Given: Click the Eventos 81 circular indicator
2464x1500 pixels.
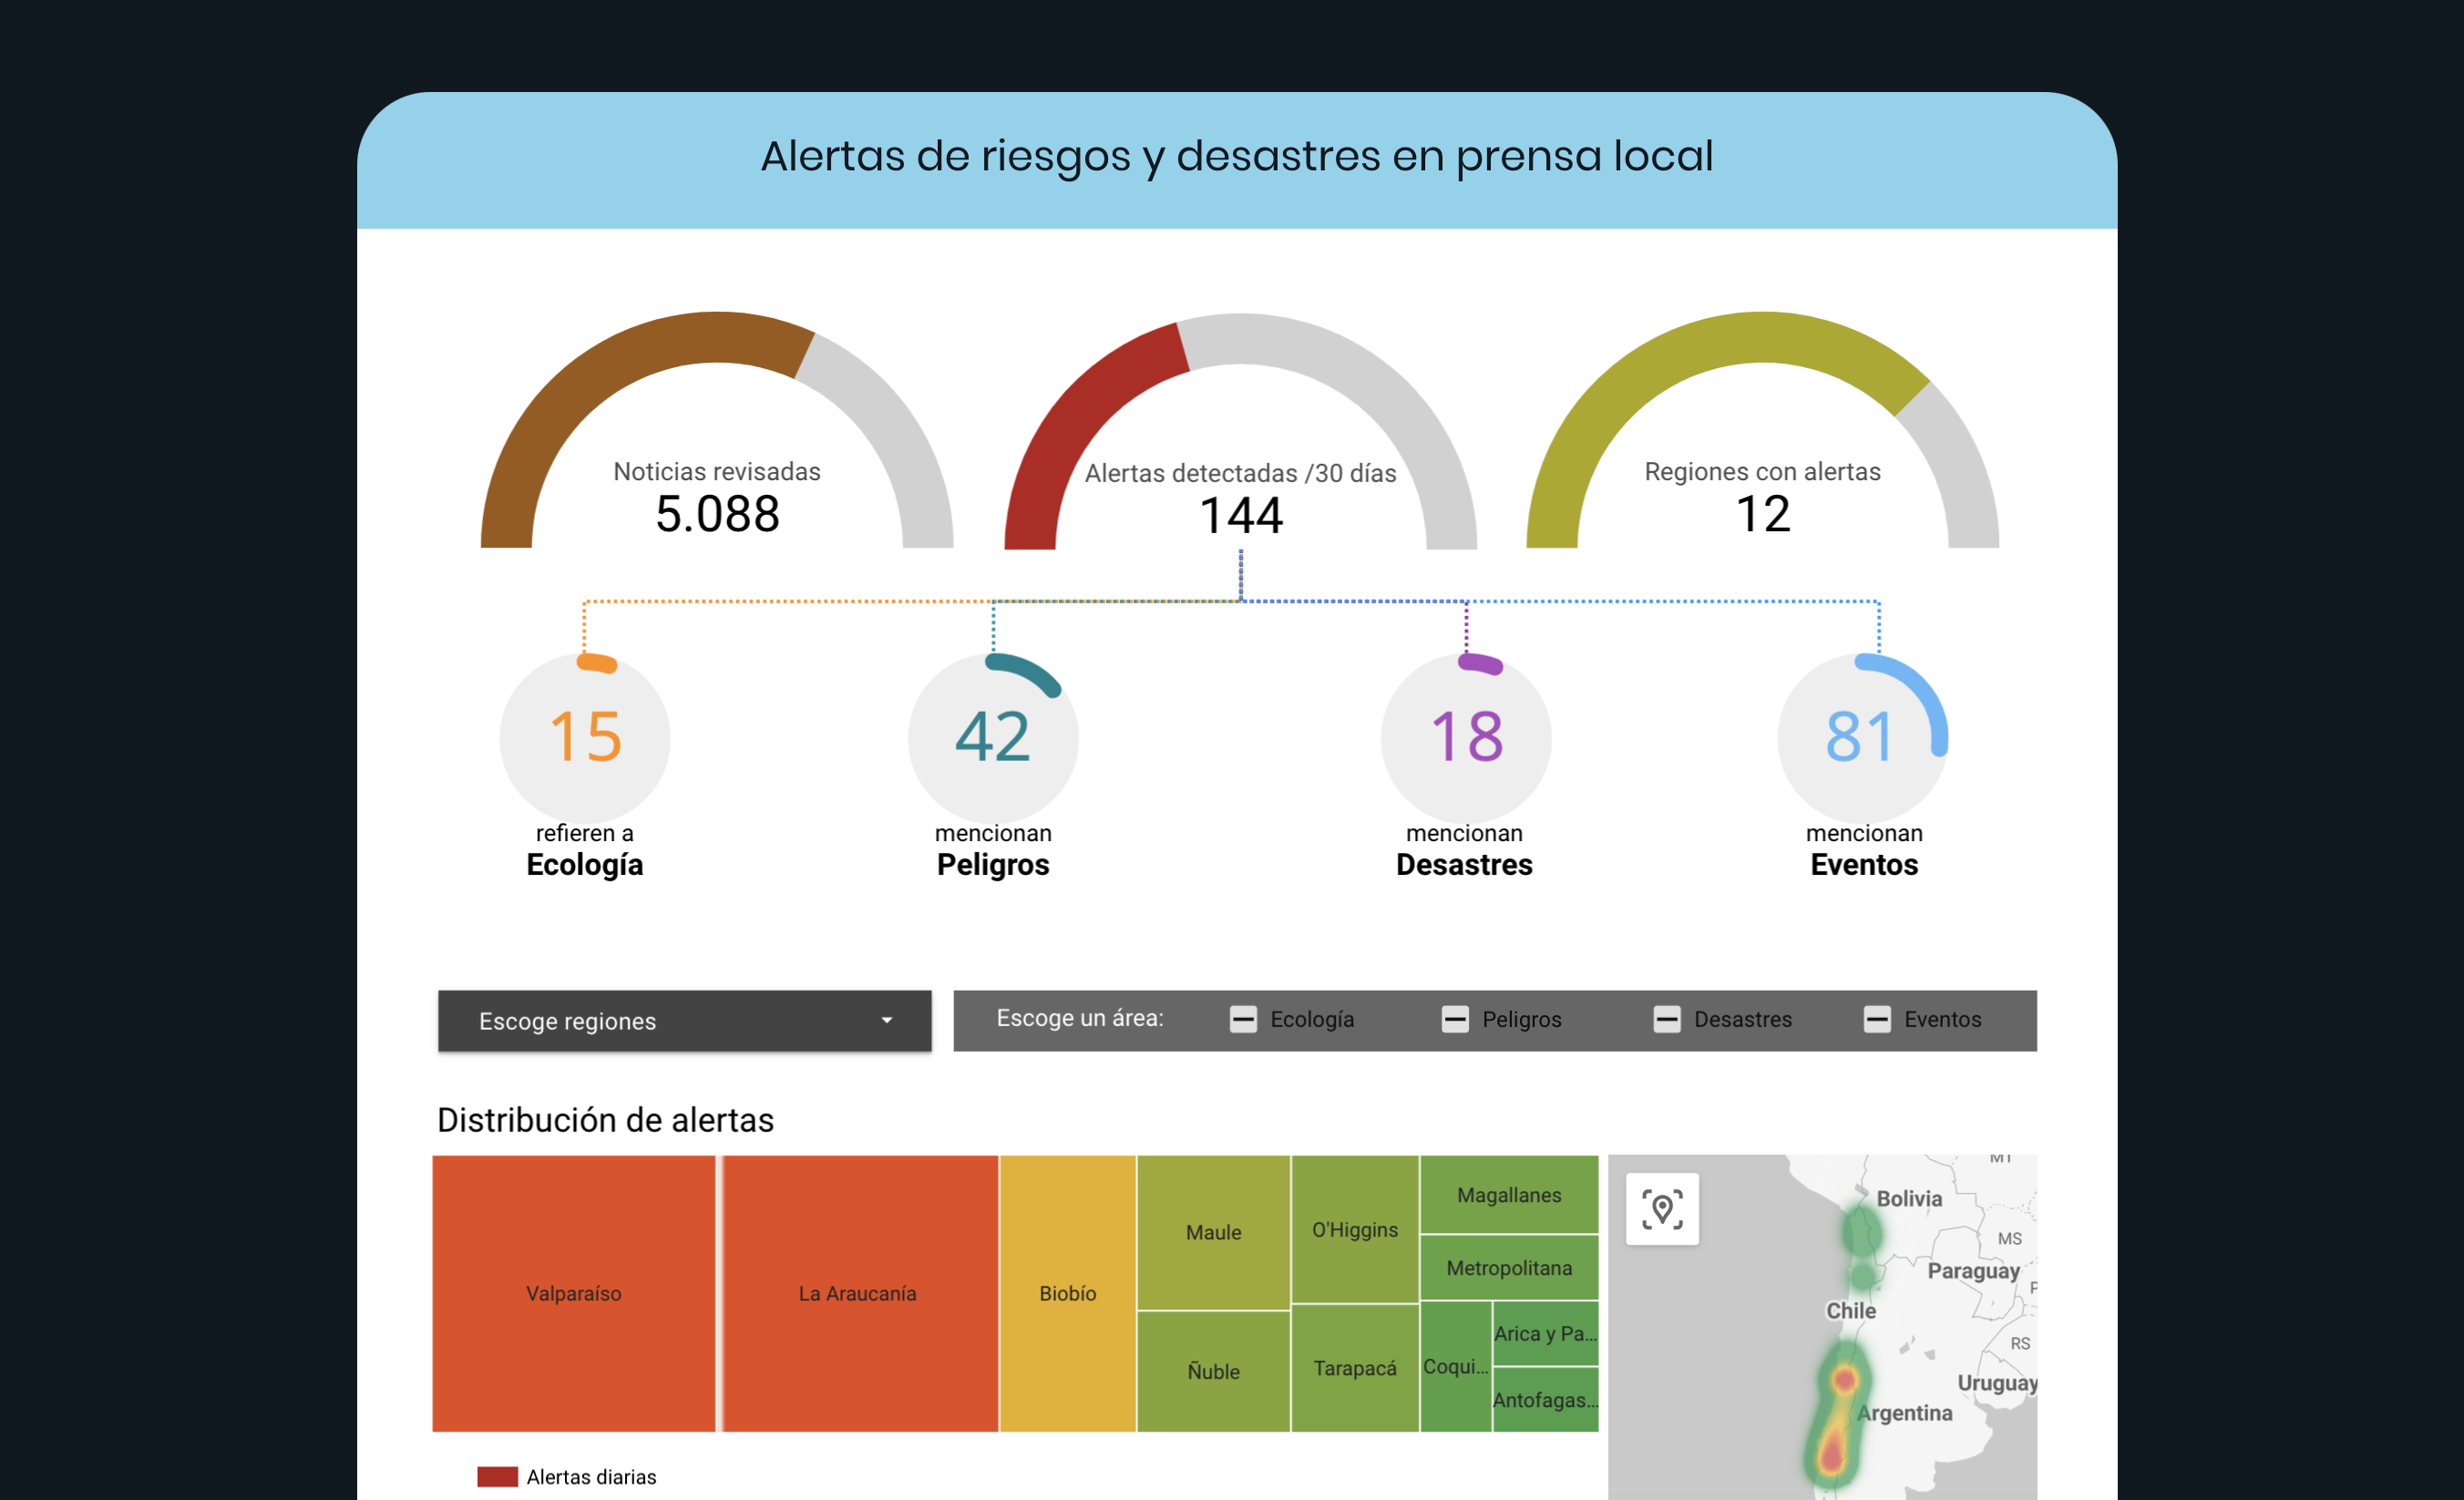Looking at the screenshot, I should point(1863,738).
